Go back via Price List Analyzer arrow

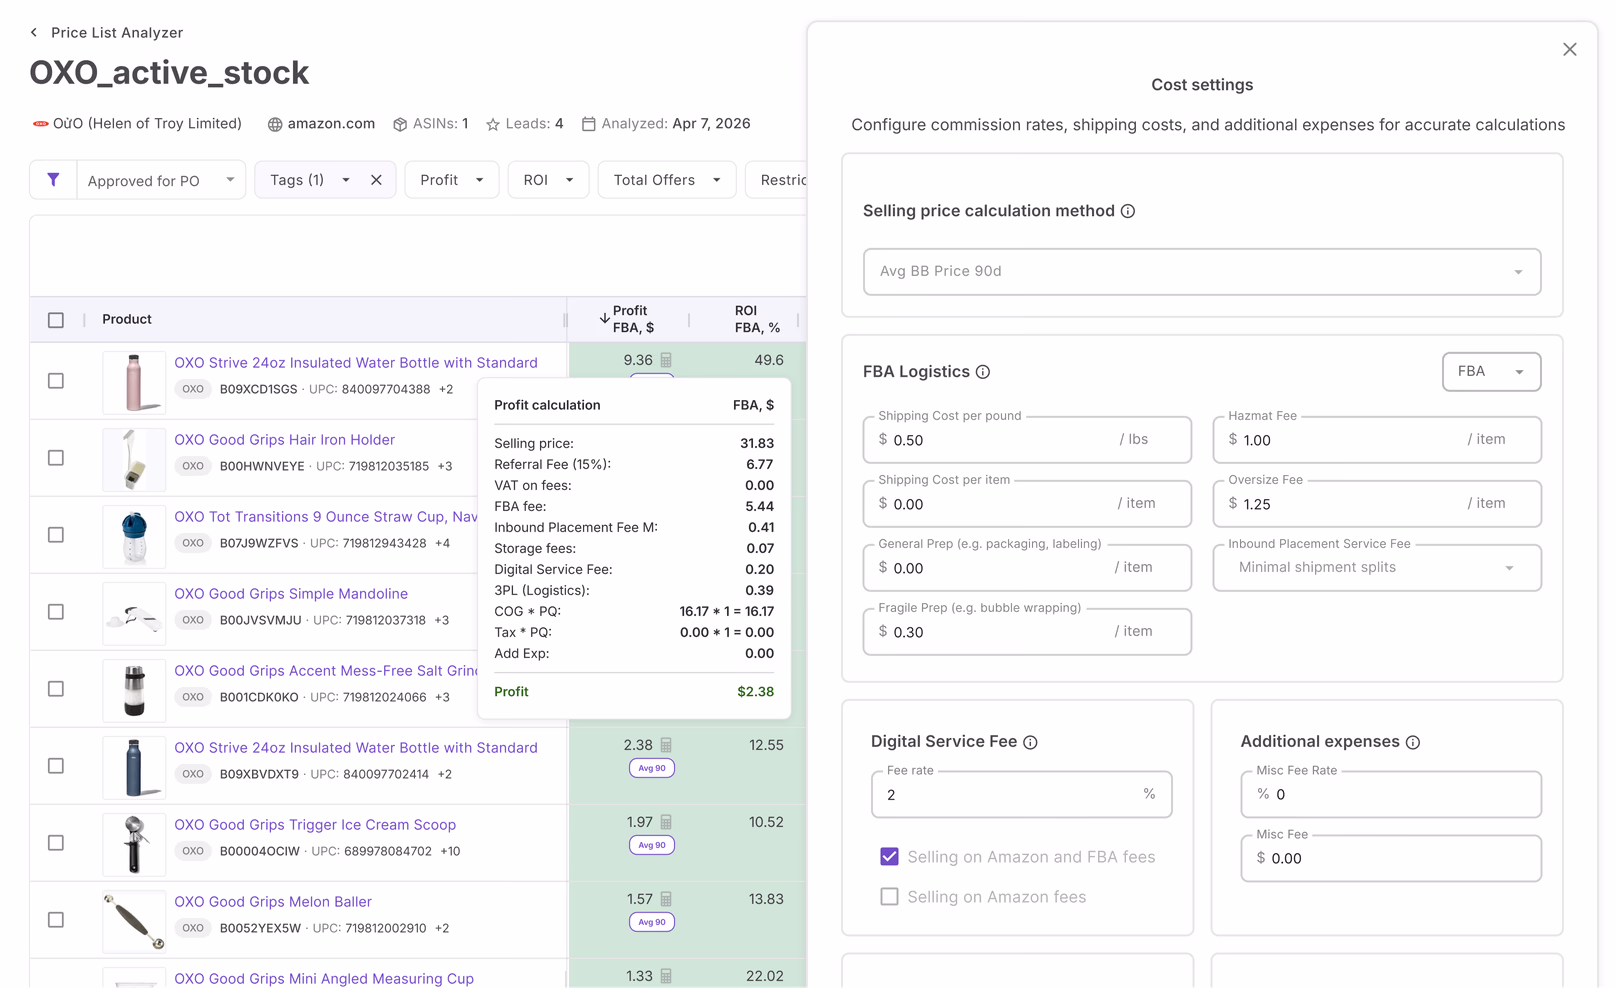coord(34,33)
